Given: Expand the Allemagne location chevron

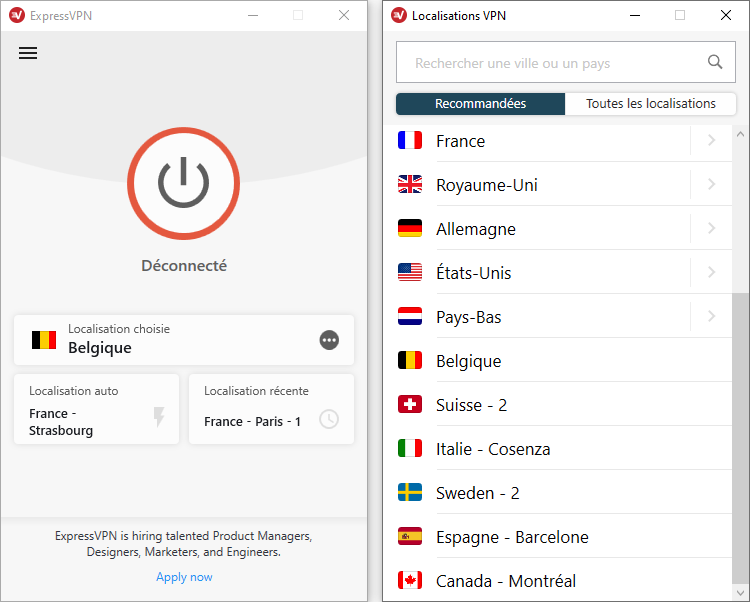Looking at the screenshot, I should (x=711, y=228).
